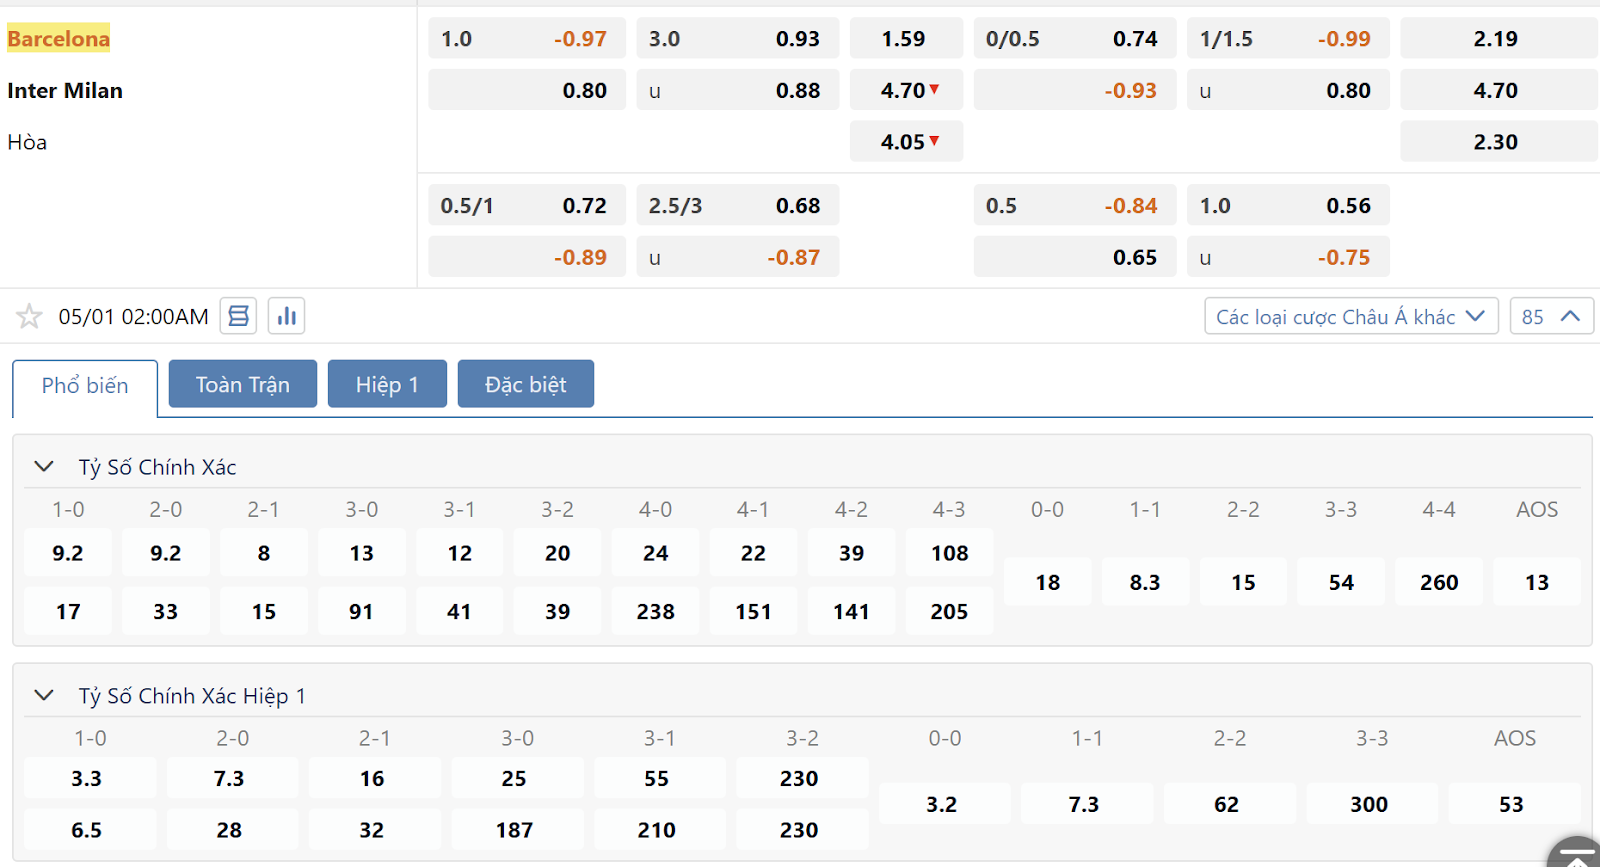
Task: Select first-half under odds -0.75
Action: 1288,257
